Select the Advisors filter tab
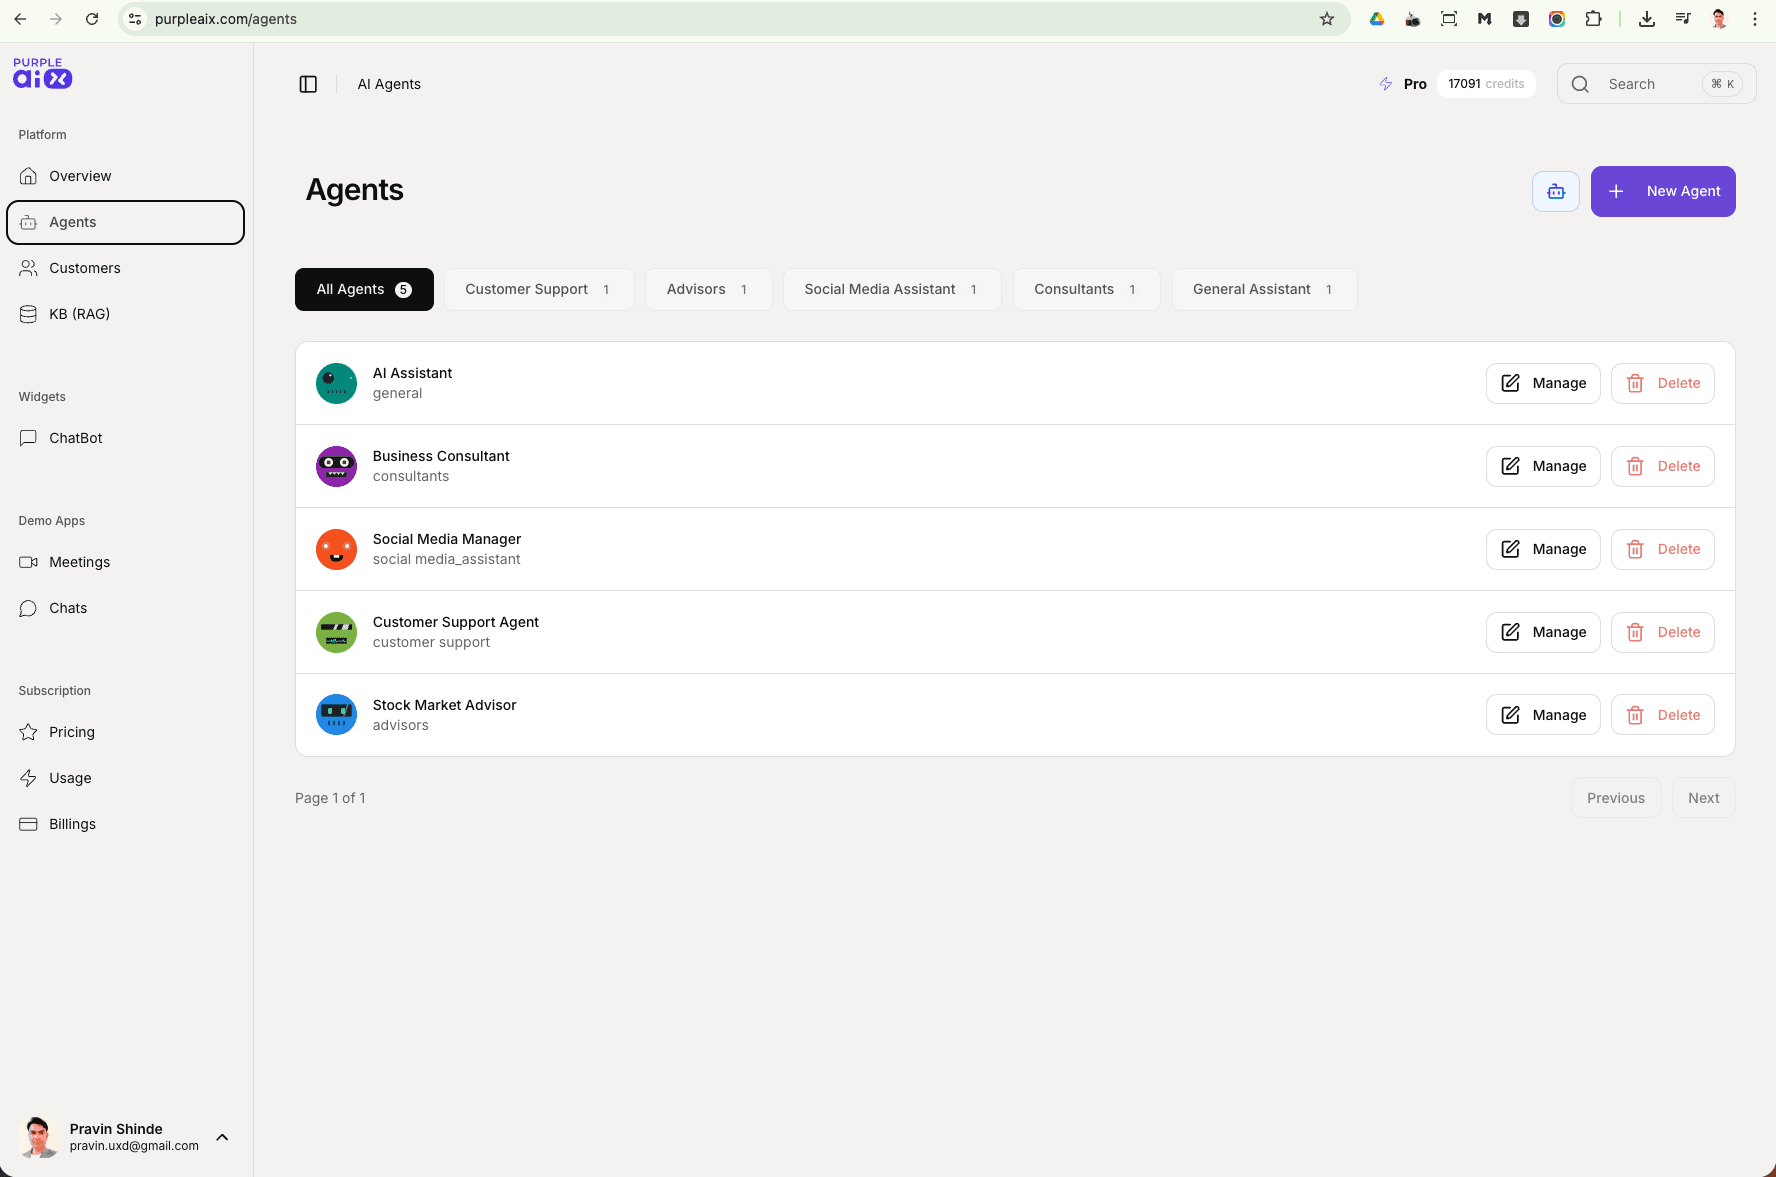Image resolution: width=1776 pixels, height=1177 pixels. pyautogui.click(x=708, y=289)
